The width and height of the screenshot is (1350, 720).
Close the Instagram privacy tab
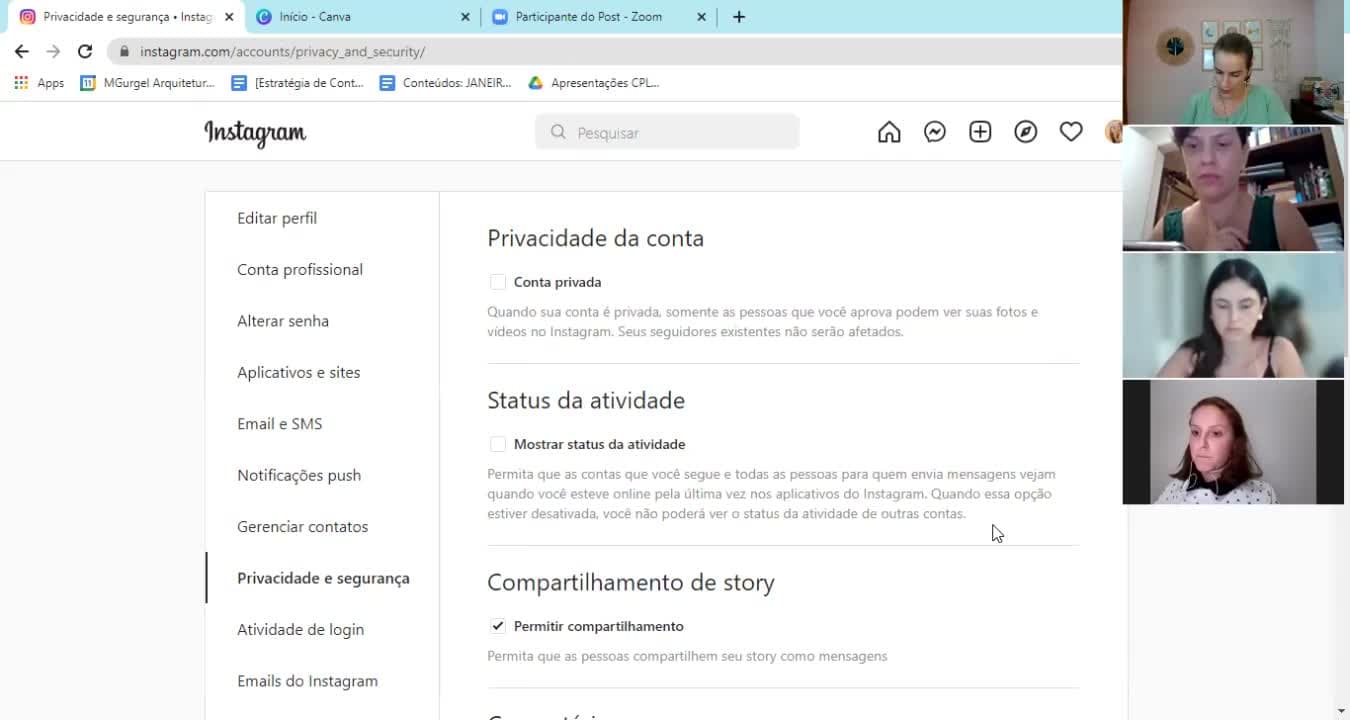click(229, 16)
